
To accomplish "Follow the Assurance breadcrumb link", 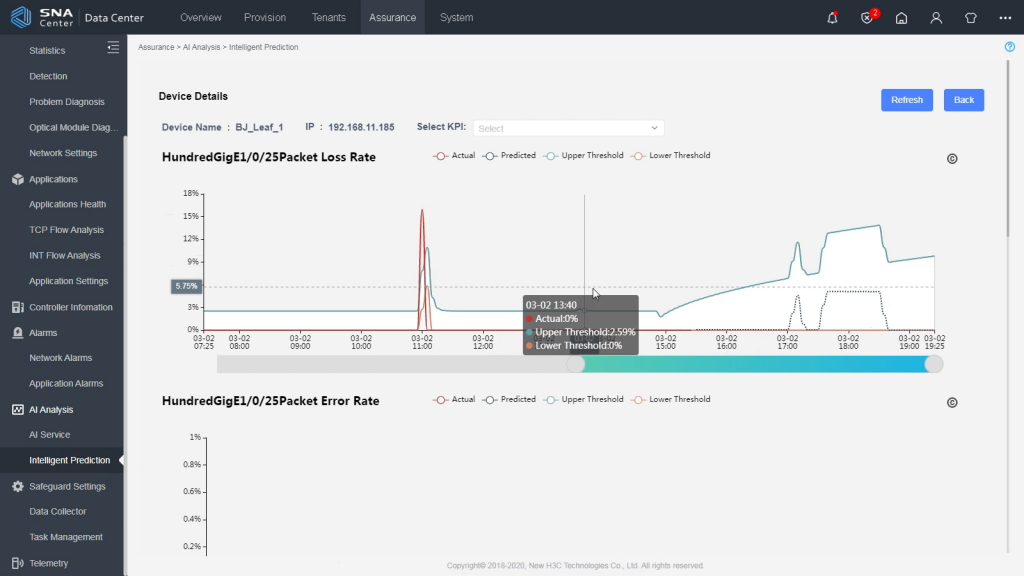I will (x=156, y=47).
